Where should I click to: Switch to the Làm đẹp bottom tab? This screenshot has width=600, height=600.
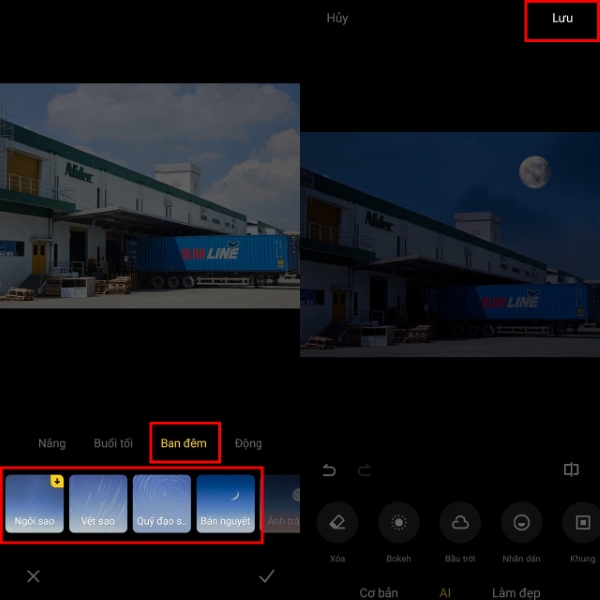click(518, 592)
